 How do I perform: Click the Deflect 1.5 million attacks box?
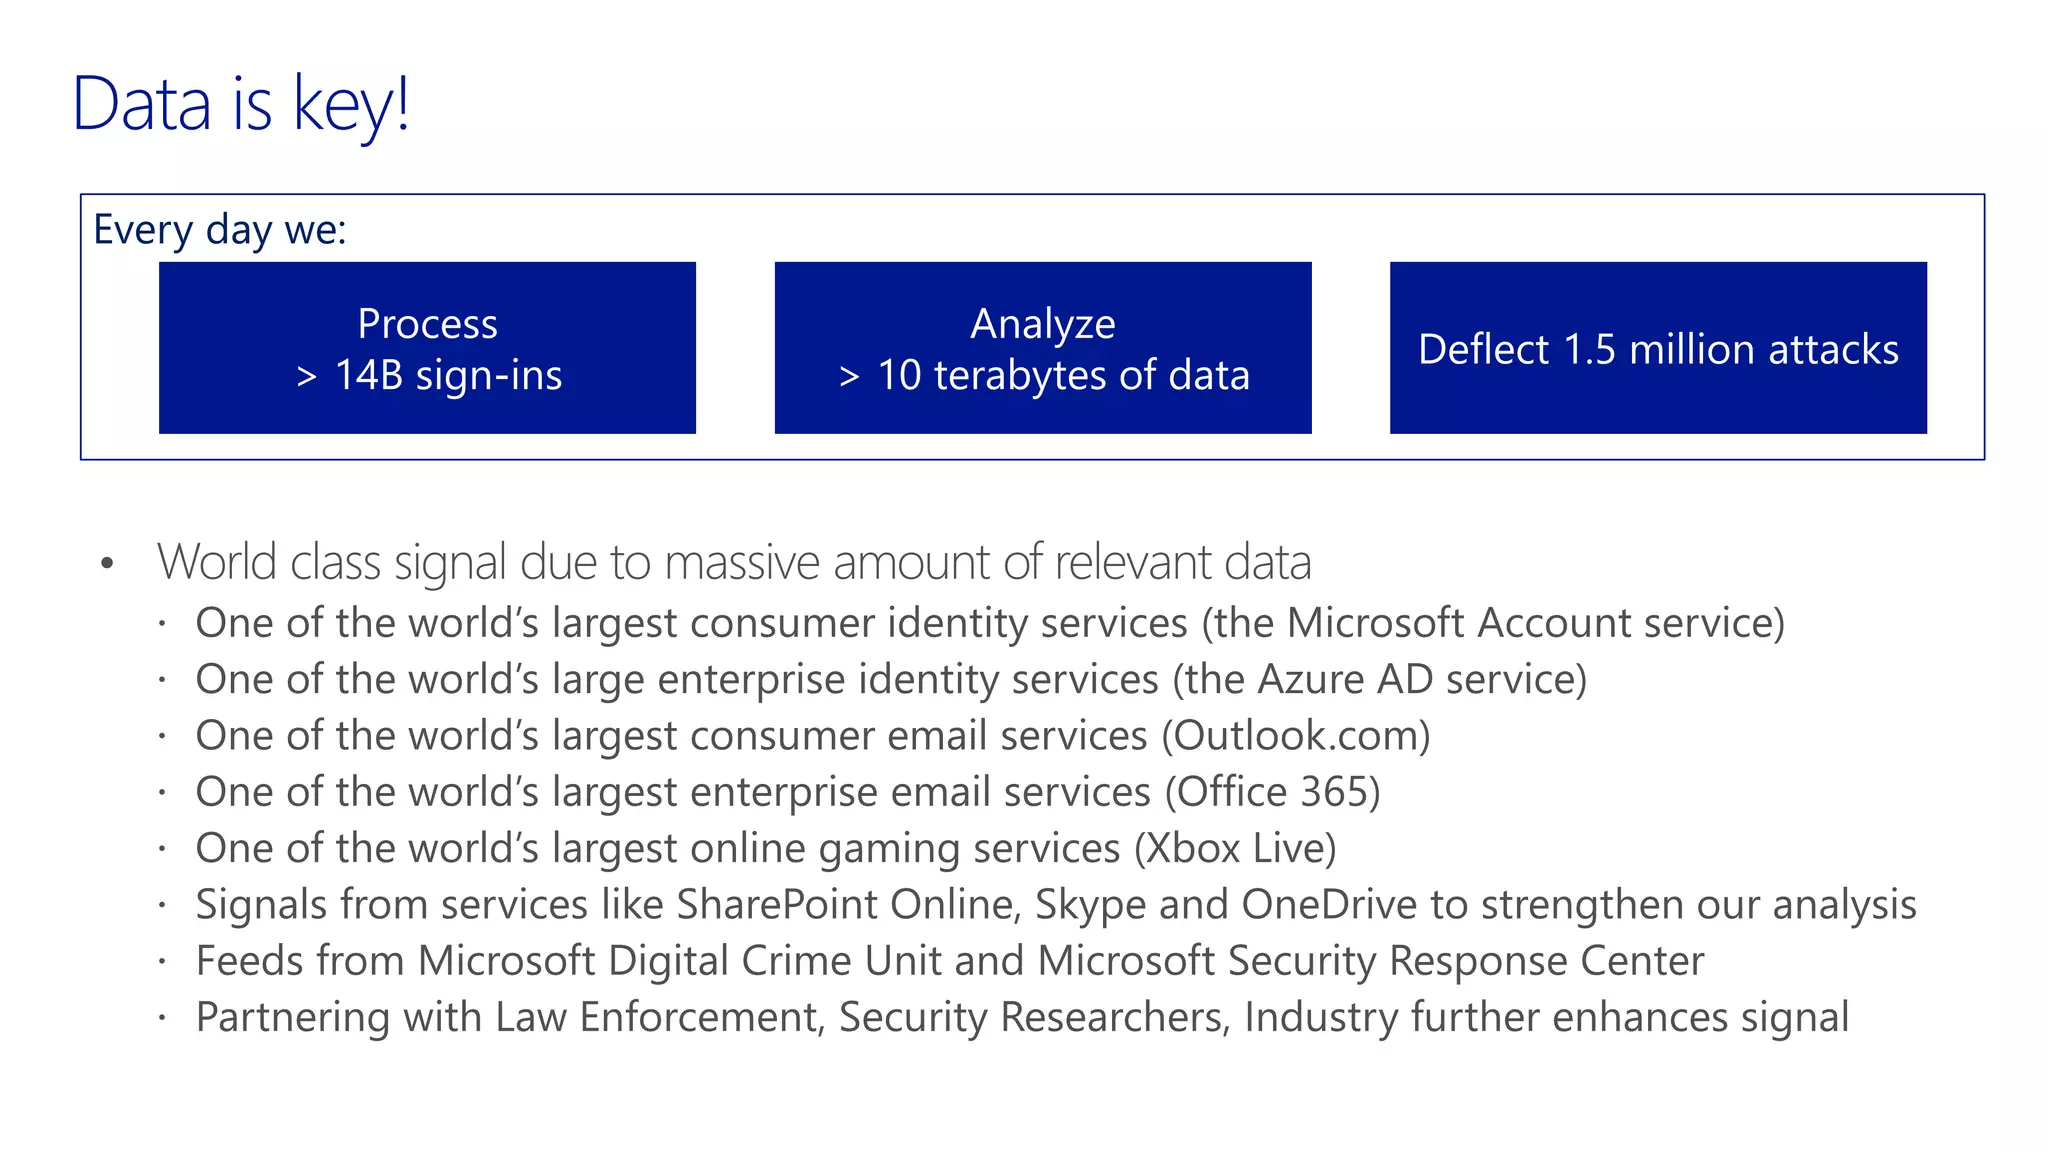tap(1658, 348)
